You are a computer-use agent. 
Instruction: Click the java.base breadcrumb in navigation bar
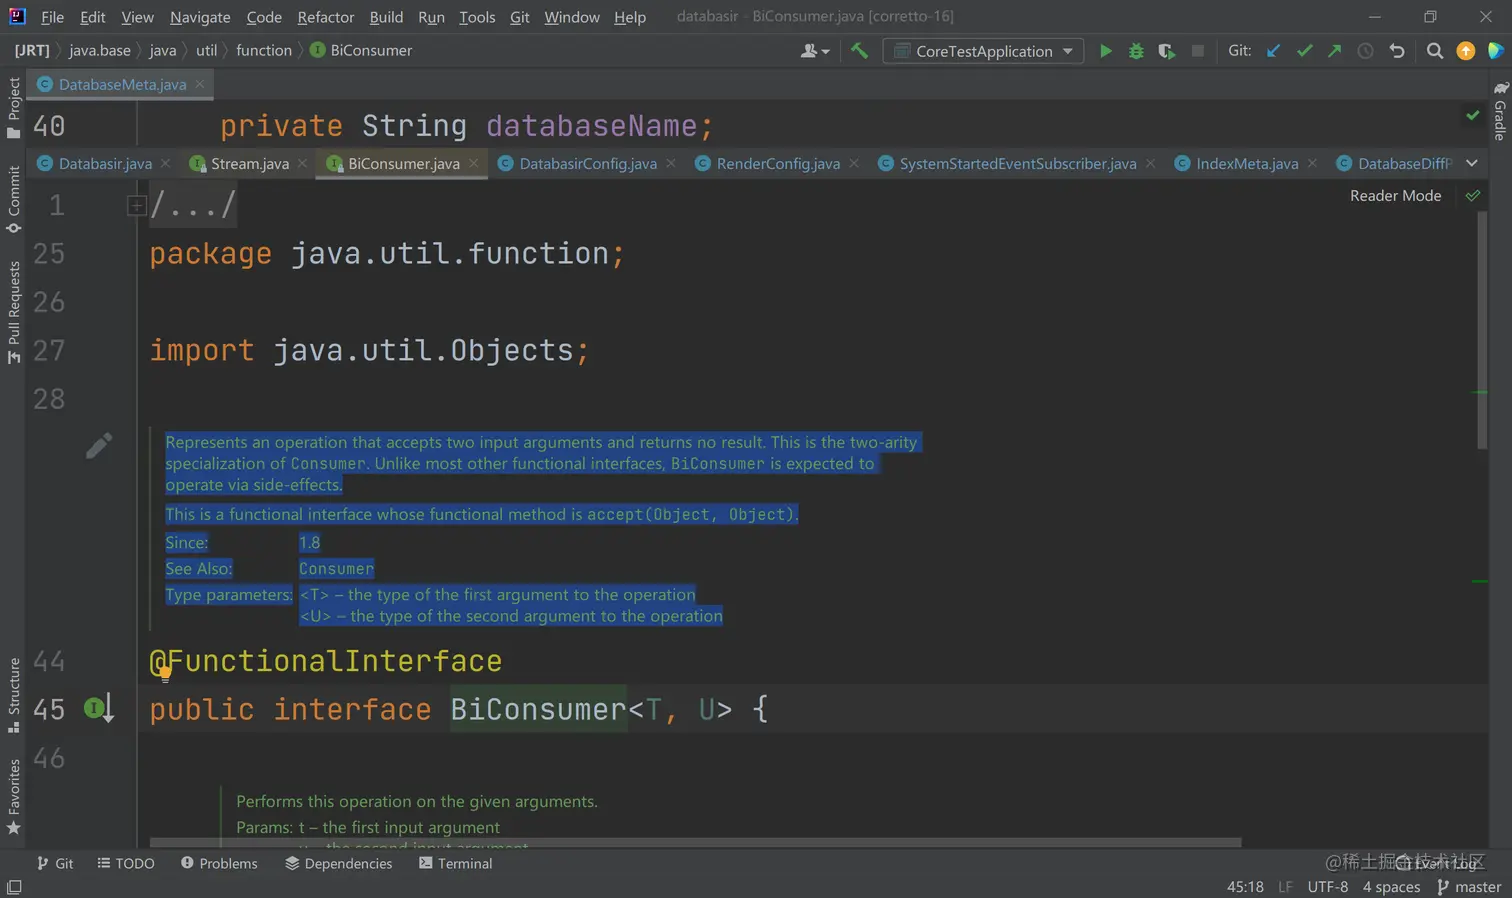(x=100, y=50)
